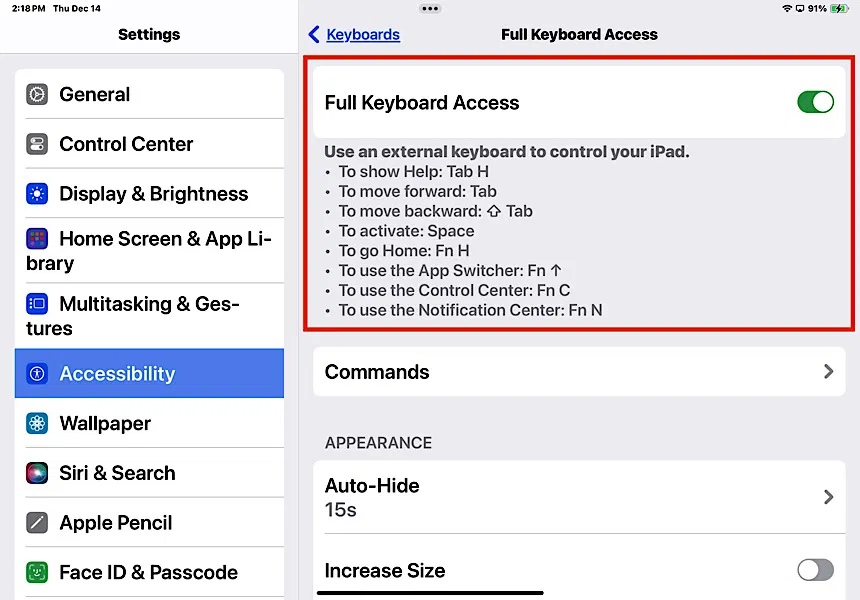Tap the Wallpaper flower icon

click(x=37, y=423)
